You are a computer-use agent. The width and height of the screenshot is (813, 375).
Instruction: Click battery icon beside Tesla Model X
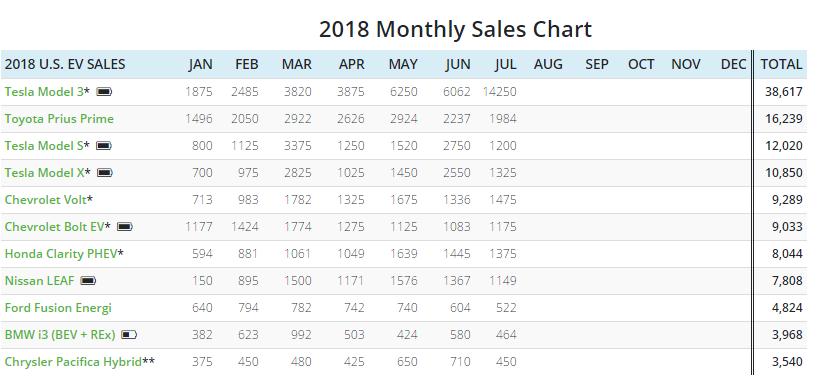[x=105, y=173]
